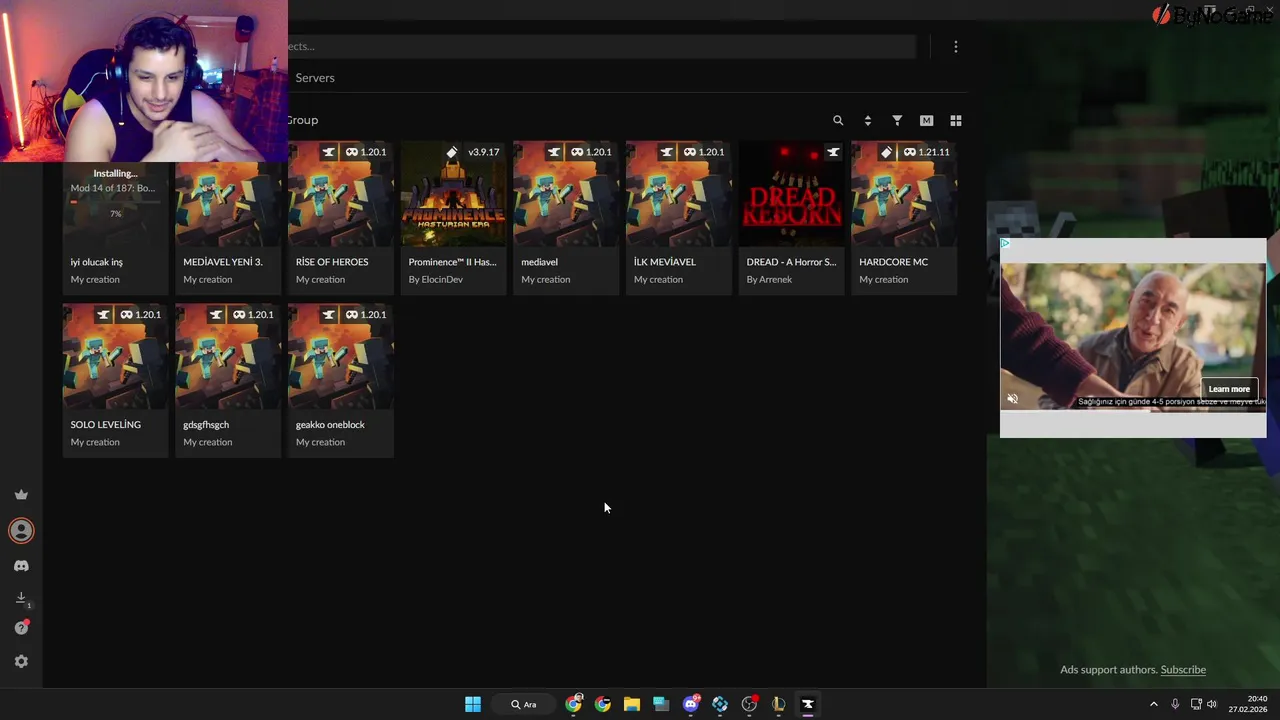
Task: Open the DREAD Reborn horror modpack
Action: [x=791, y=218]
